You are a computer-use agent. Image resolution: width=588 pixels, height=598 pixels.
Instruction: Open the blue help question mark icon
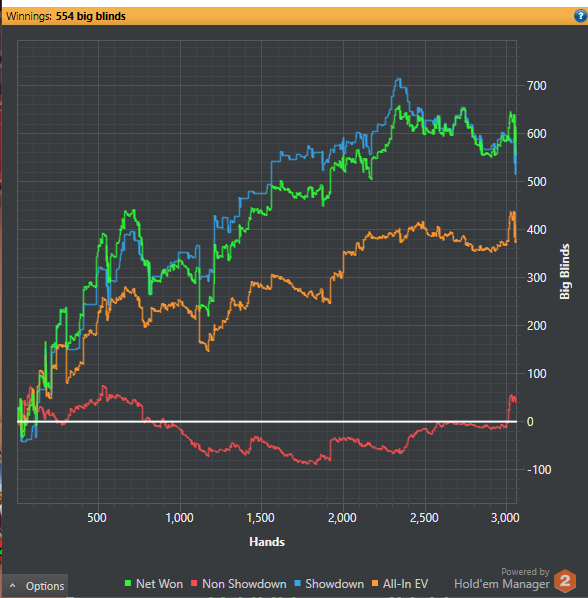pyautogui.click(x=580, y=16)
